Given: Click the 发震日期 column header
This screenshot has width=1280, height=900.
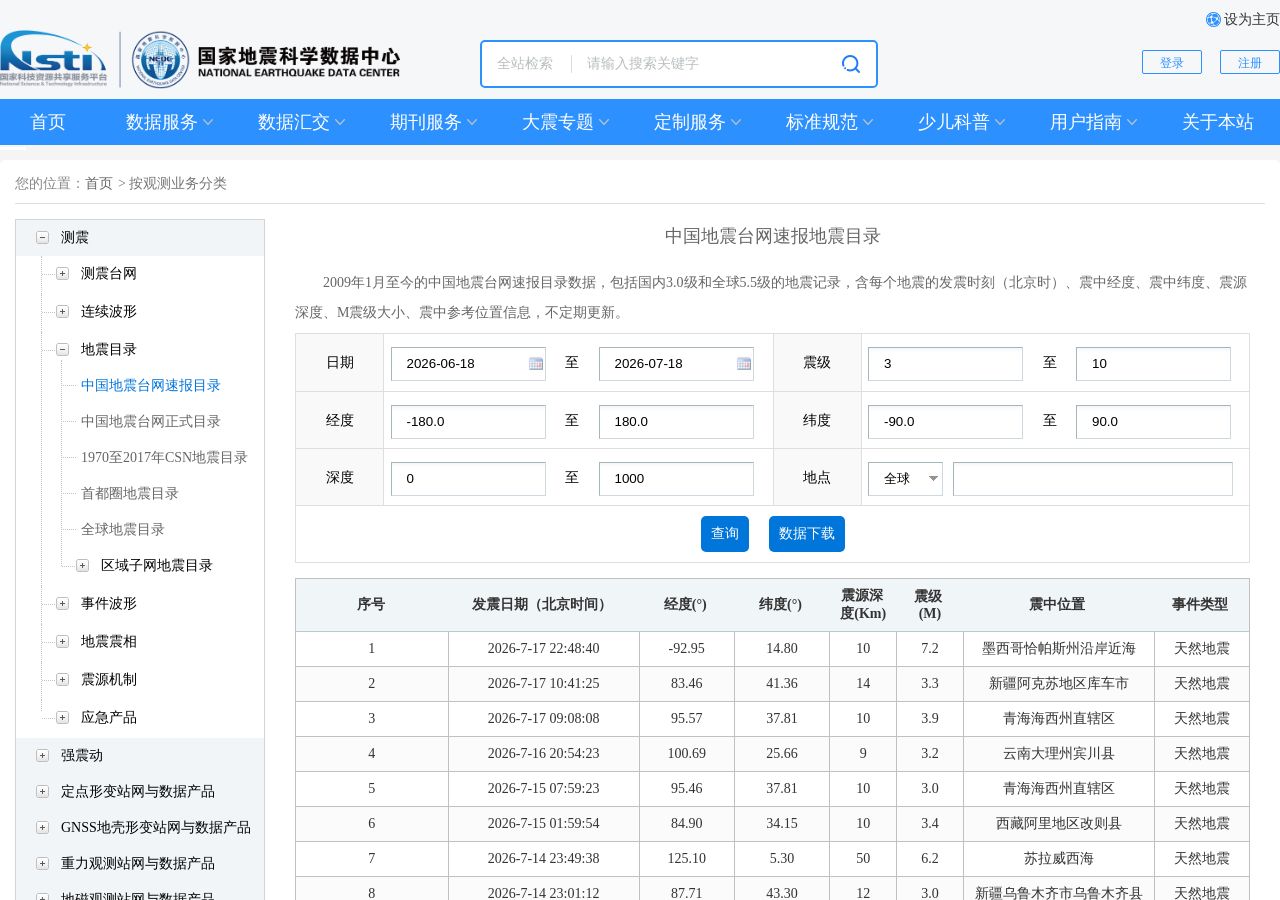Looking at the screenshot, I should (544, 605).
